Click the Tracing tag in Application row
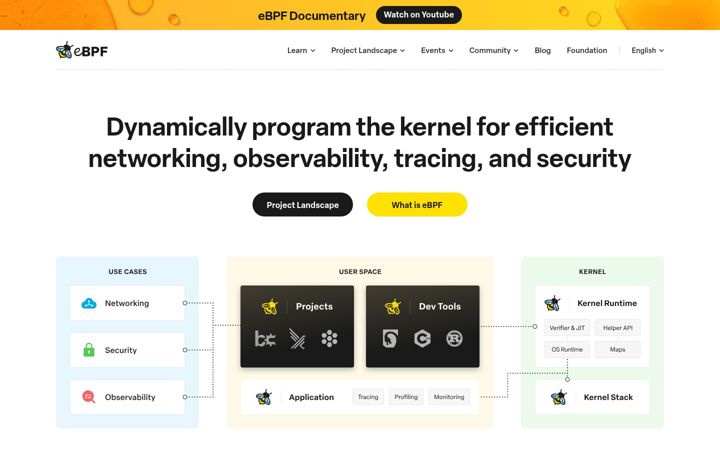The image size is (720, 450). click(368, 397)
